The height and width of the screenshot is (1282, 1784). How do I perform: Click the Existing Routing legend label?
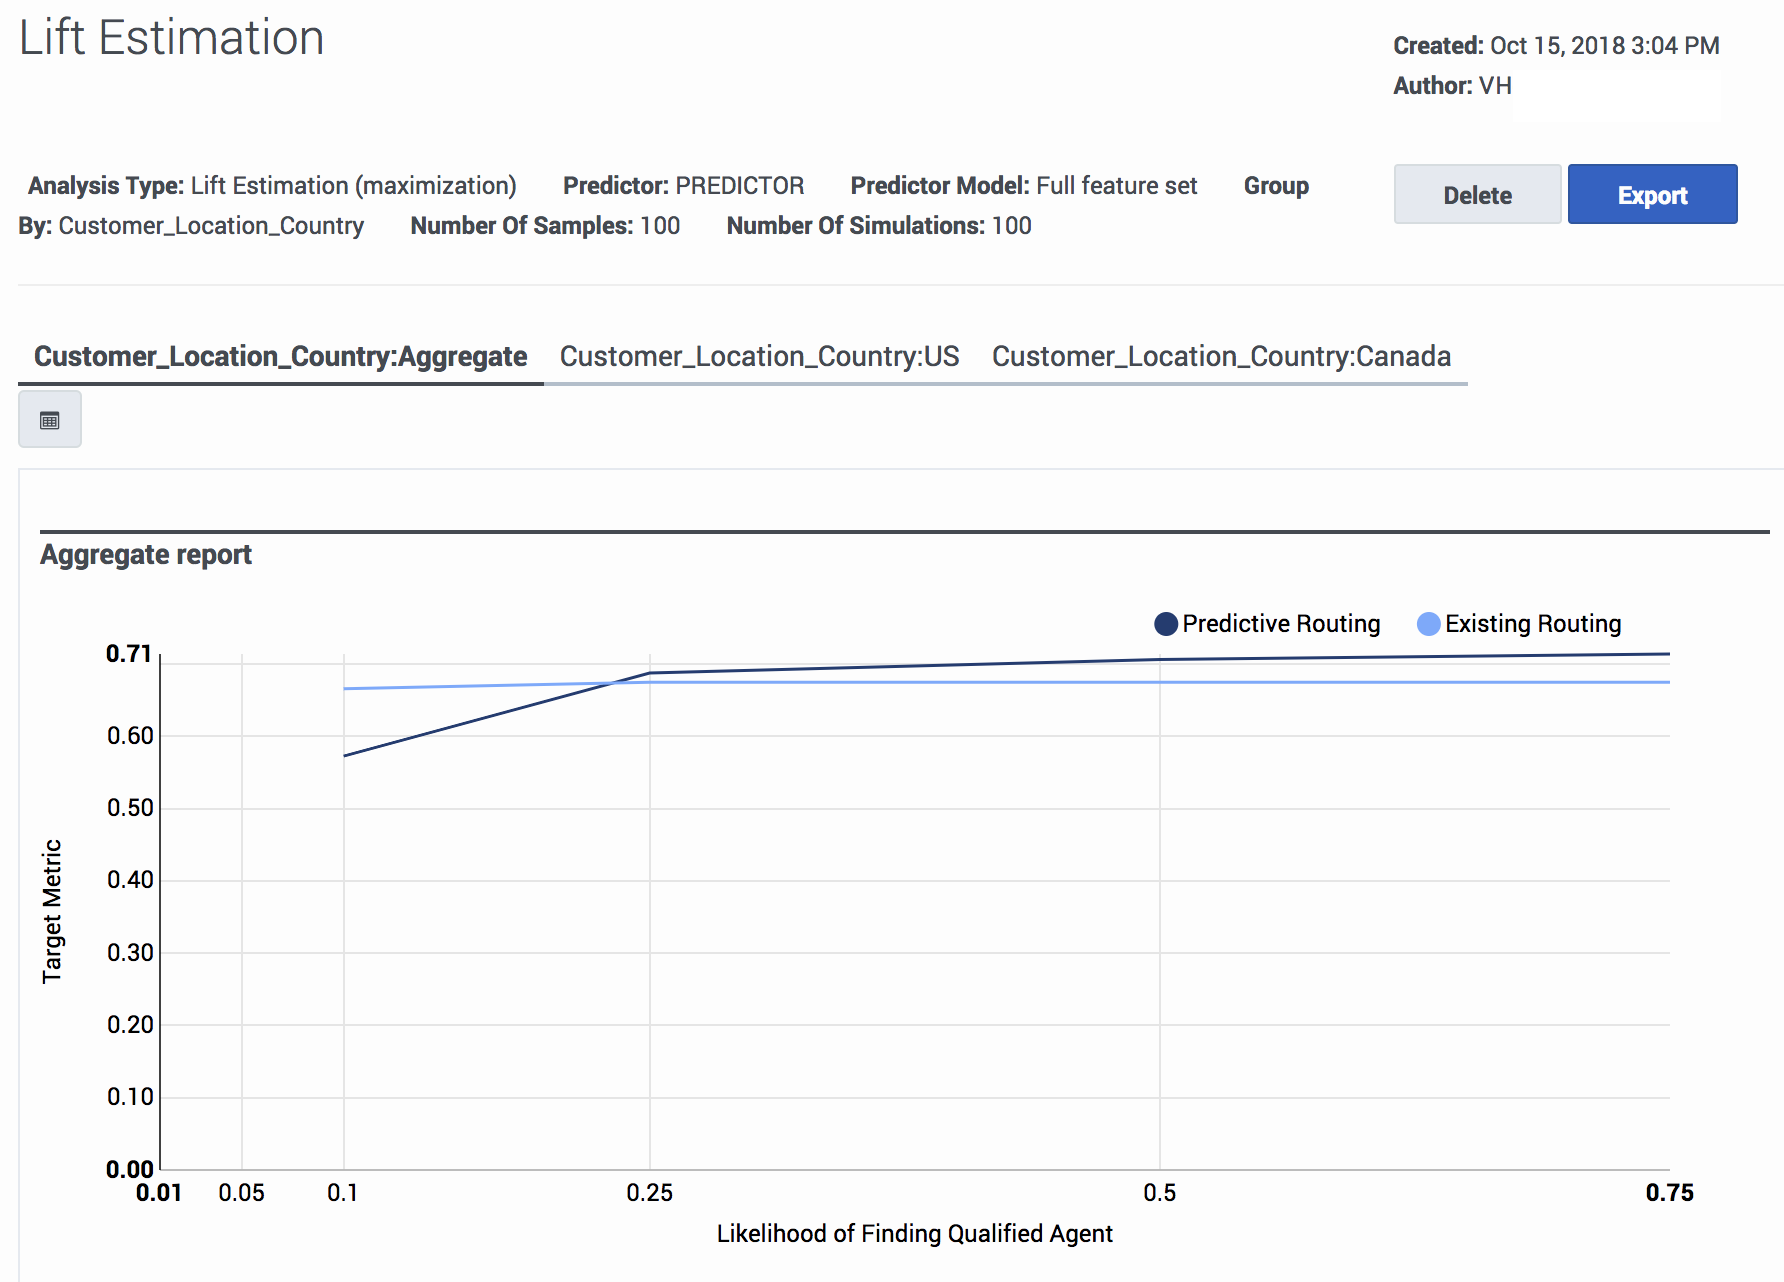tap(1533, 624)
